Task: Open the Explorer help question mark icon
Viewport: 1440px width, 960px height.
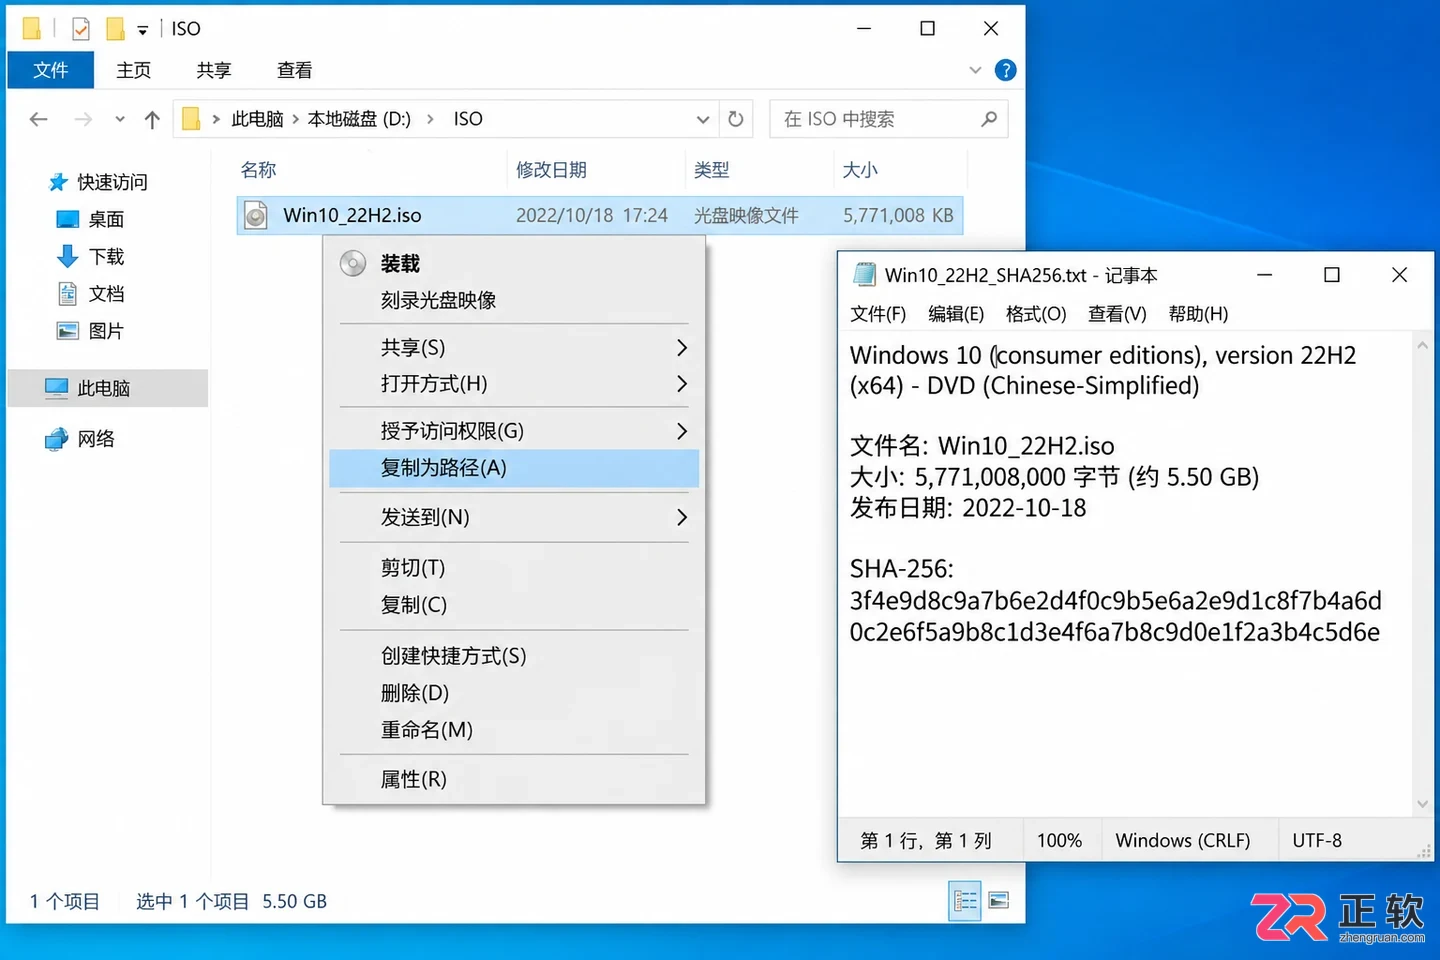Action: [1006, 70]
